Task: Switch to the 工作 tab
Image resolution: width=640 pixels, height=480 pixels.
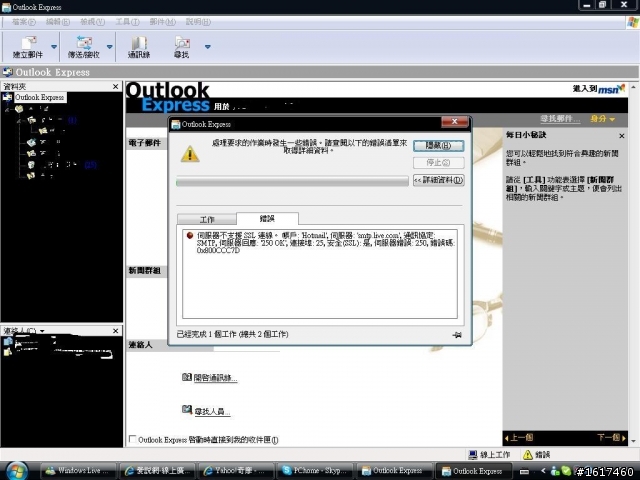Action: tap(207, 219)
